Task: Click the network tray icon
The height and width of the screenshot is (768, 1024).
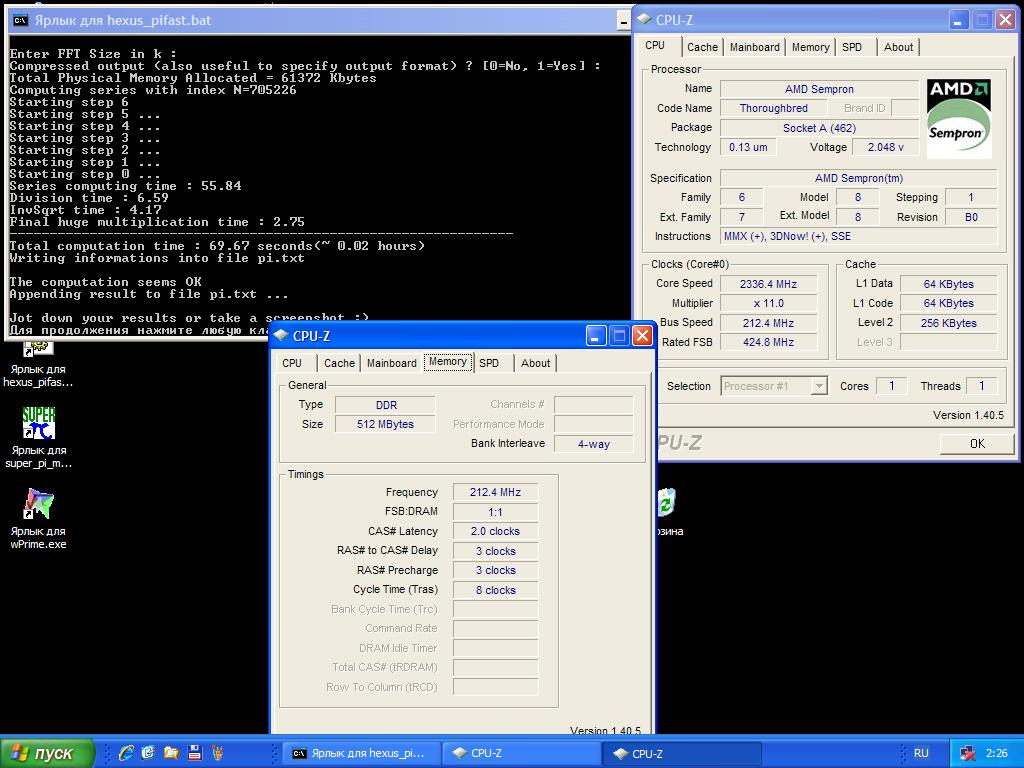Action: click(x=967, y=754)
